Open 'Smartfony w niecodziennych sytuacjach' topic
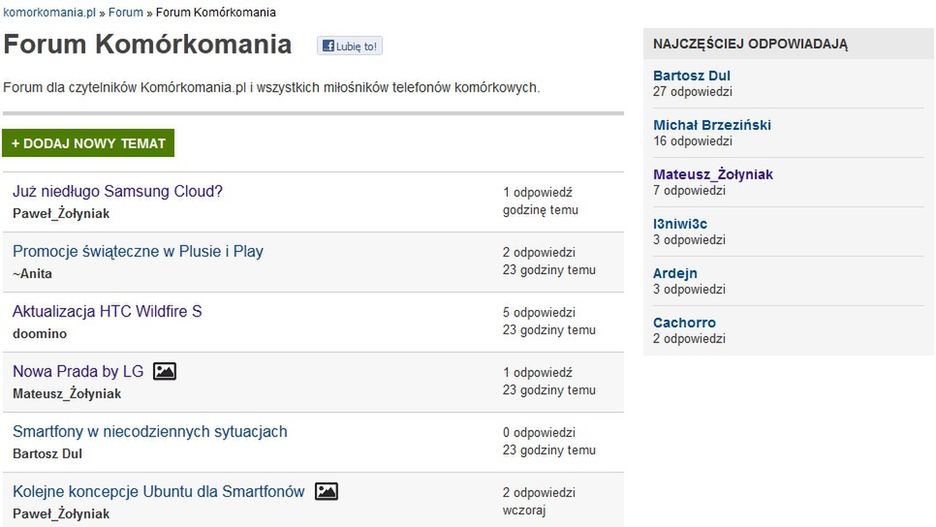The height and width of the screenshot is (527, 936). coord(149,431)
